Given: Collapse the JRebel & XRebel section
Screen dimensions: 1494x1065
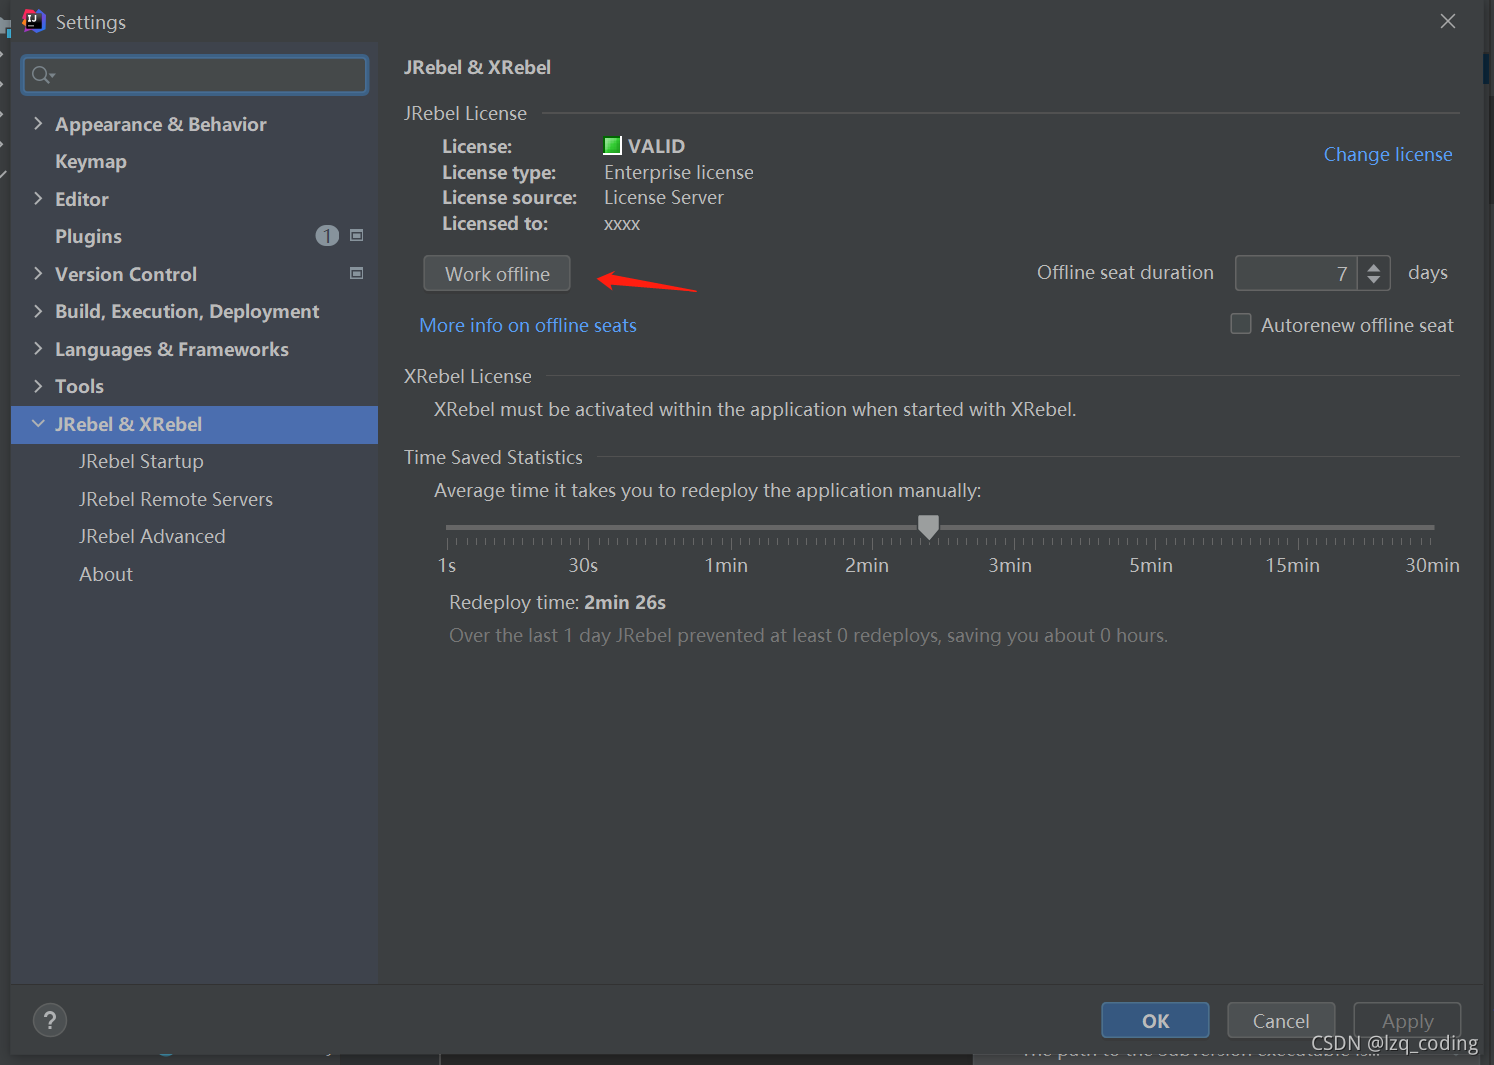Looking at the screenshot, I should (38, 424).
